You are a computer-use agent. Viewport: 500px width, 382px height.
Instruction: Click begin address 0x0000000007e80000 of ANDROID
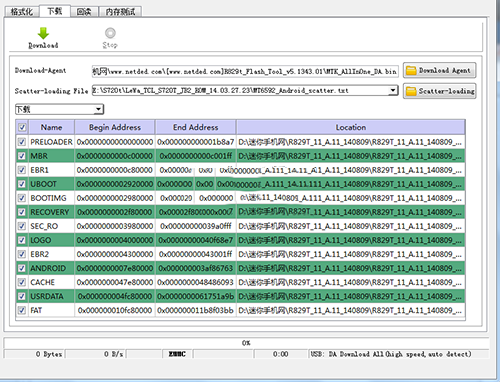(115, 268)
